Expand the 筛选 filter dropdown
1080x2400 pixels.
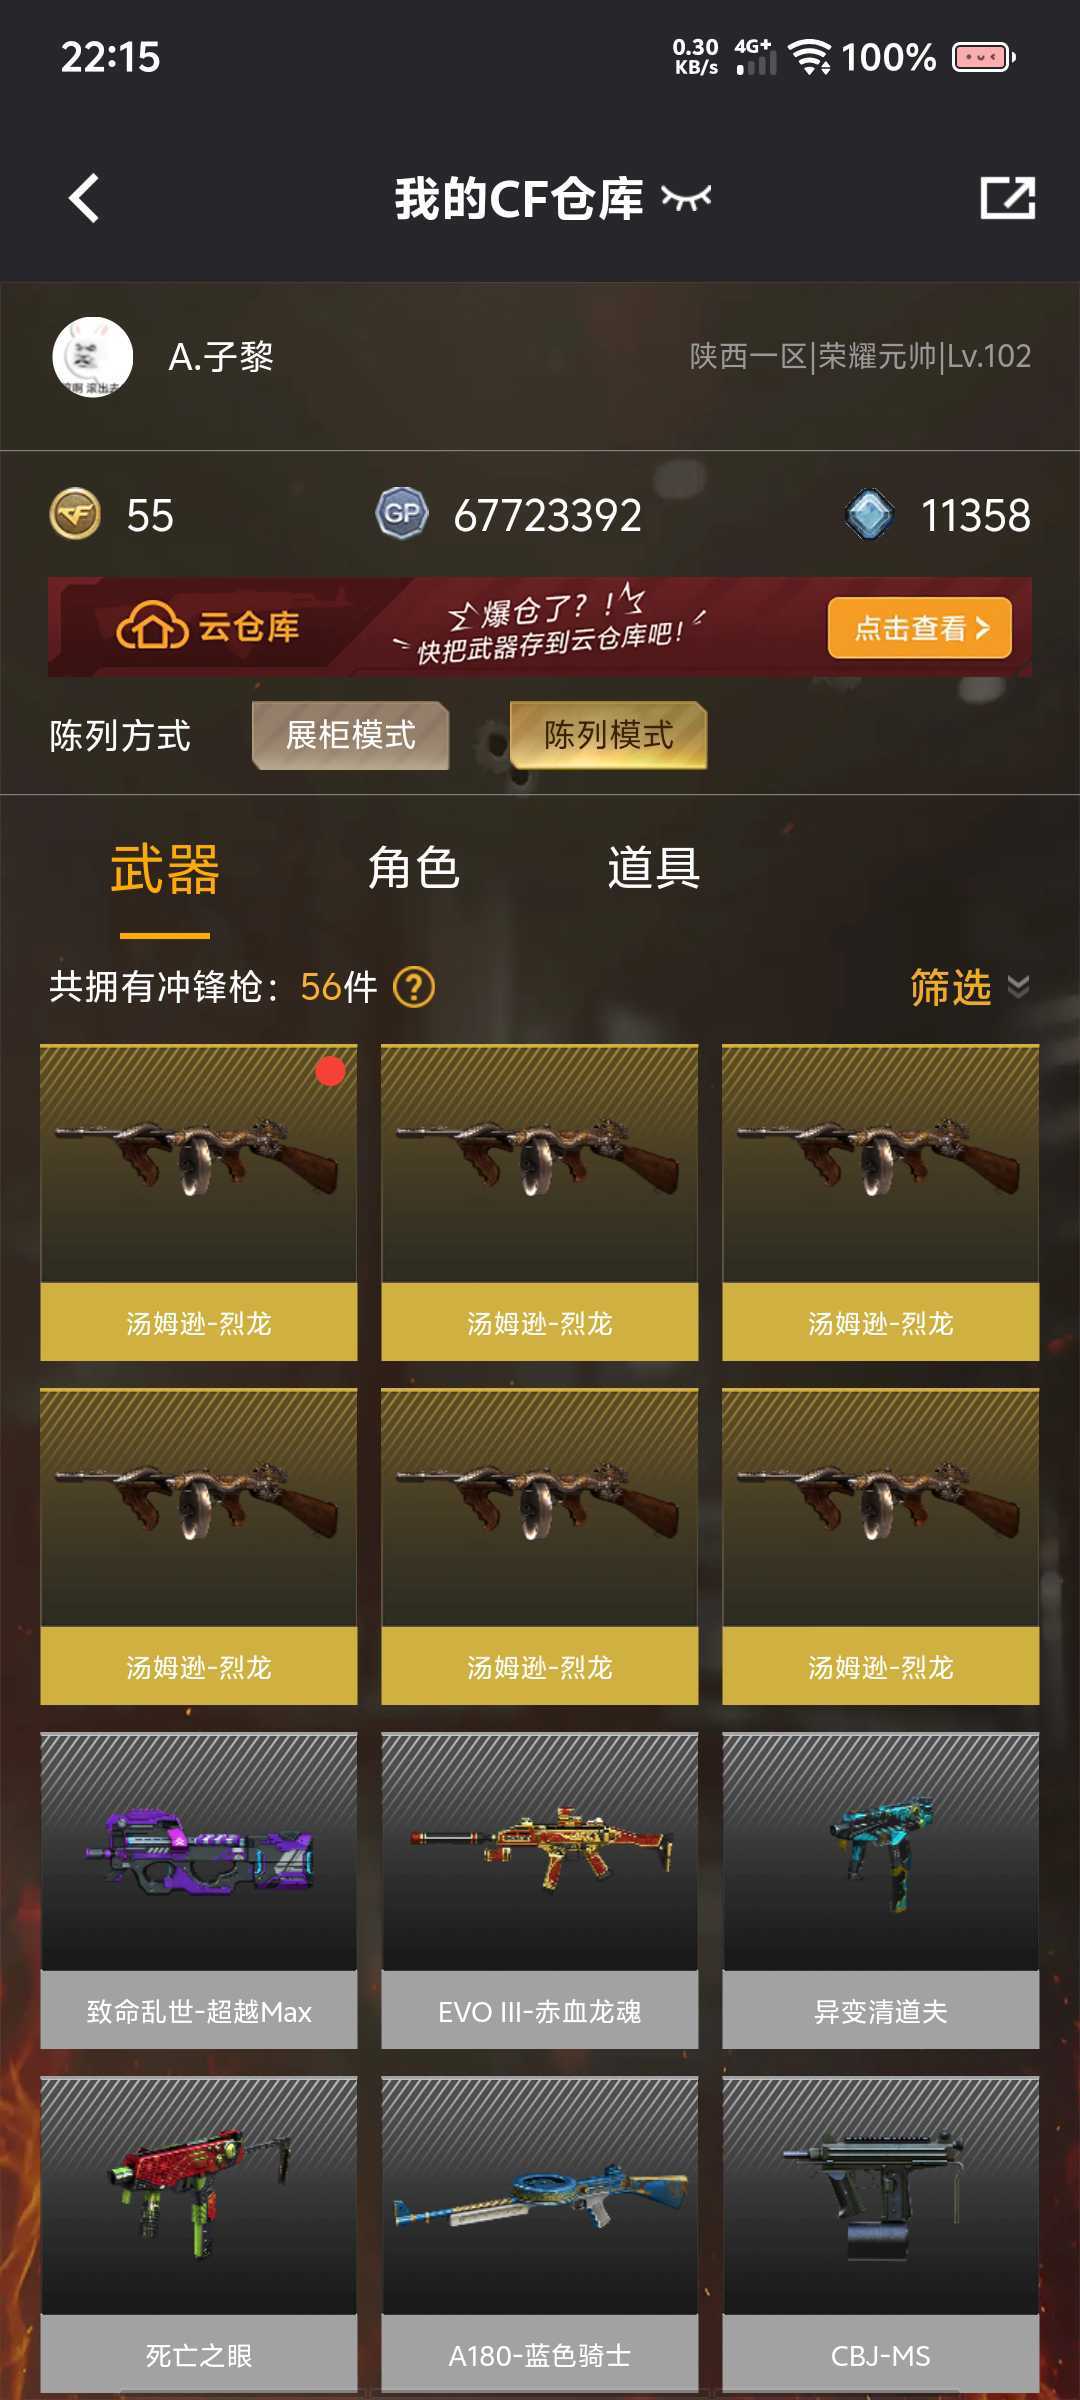(x=969, y=987)
